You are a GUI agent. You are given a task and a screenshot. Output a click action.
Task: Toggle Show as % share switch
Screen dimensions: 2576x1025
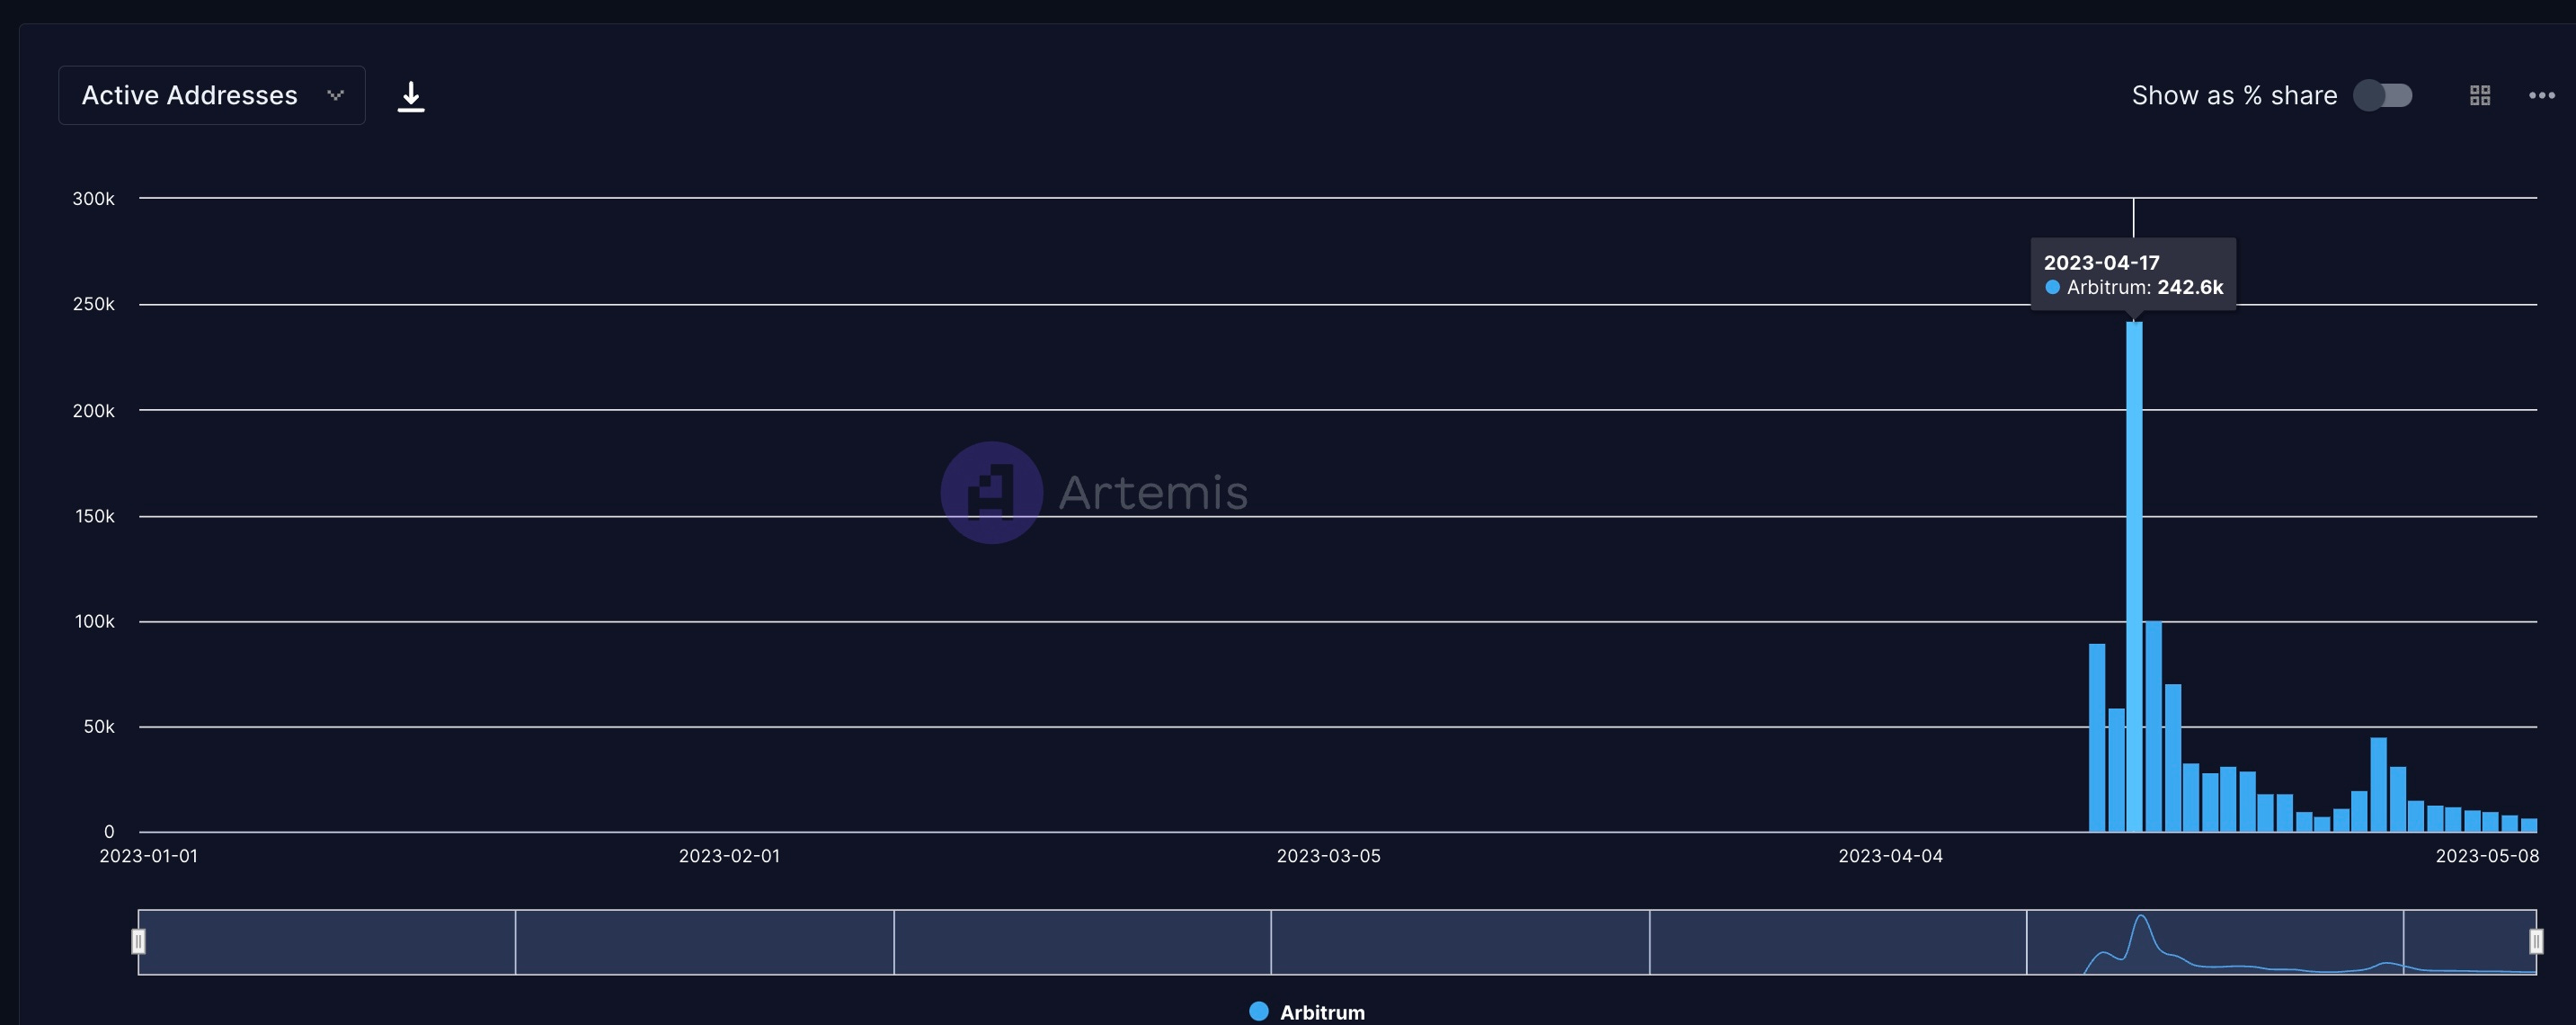pyautogui.click(x=2382, y=95)
